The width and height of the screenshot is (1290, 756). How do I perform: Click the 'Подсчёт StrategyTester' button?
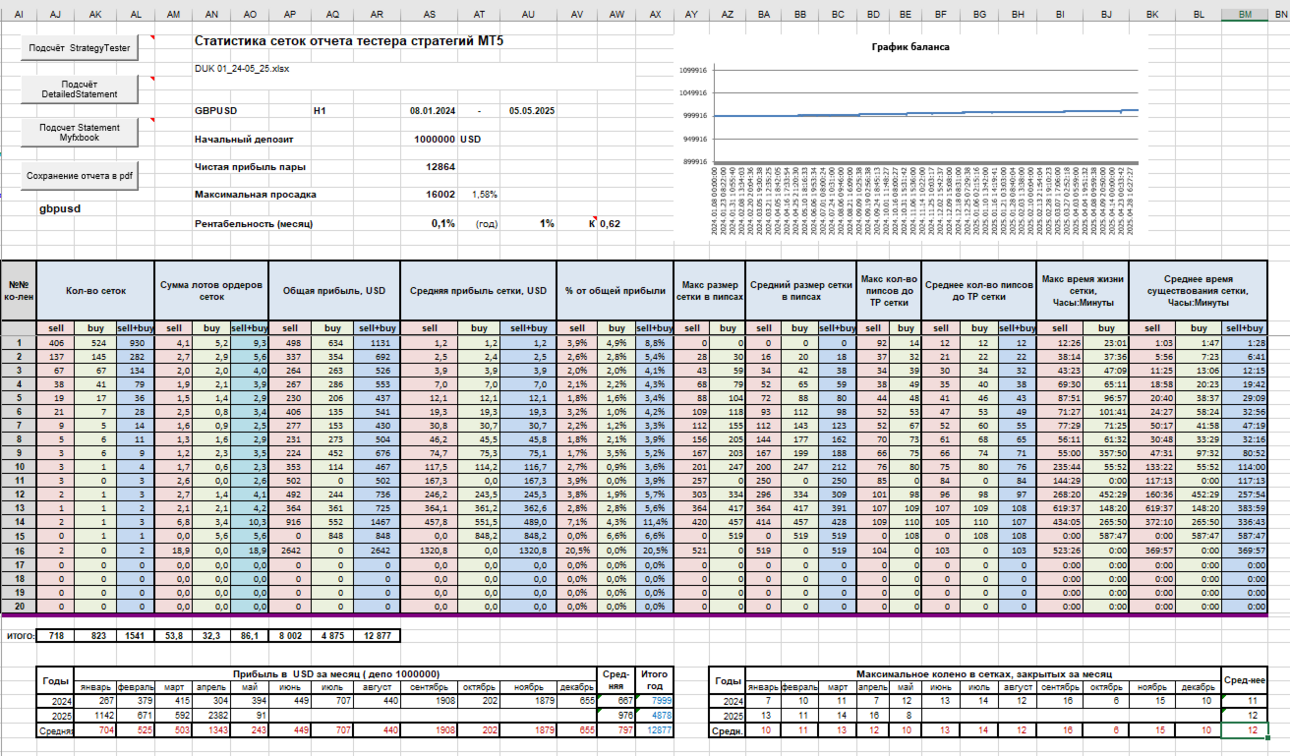pos(80,47)
